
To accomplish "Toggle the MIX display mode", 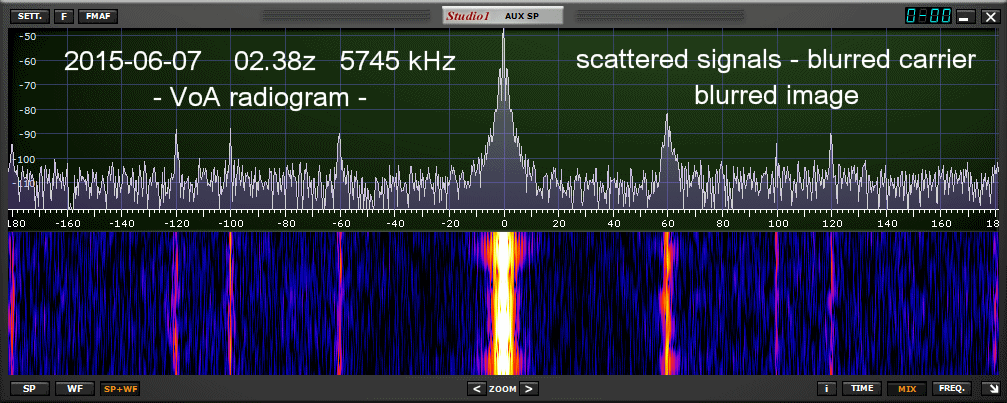I will tap(906, 388).
